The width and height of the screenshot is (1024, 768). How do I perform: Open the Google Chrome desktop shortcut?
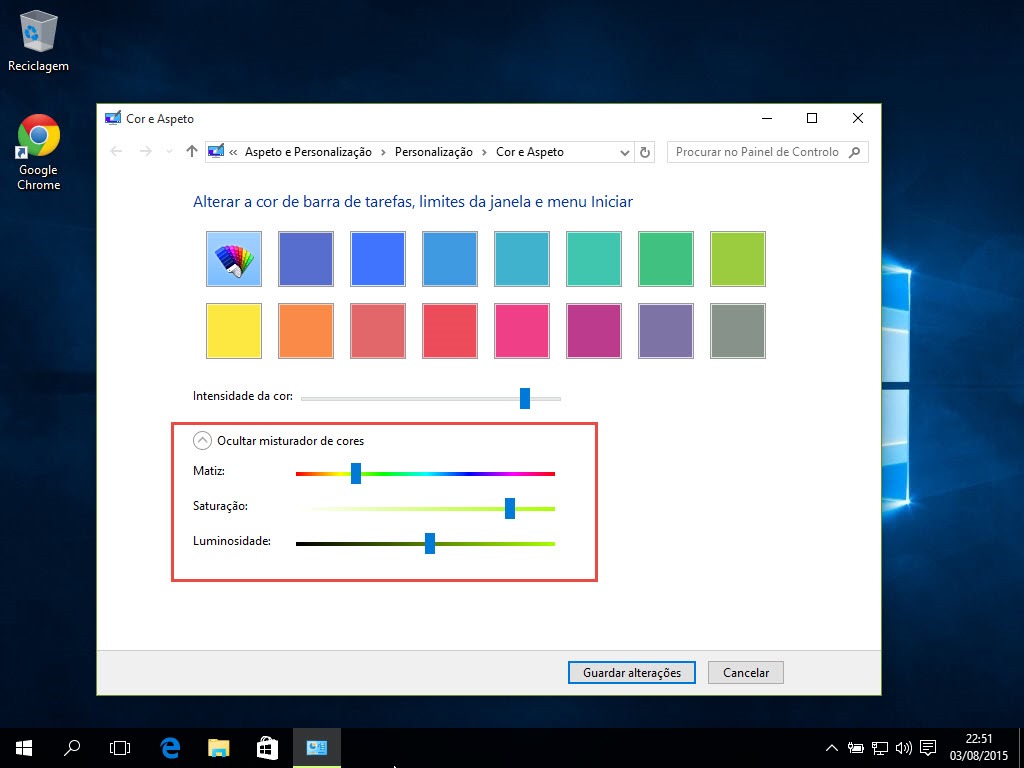tap(39, 136)
